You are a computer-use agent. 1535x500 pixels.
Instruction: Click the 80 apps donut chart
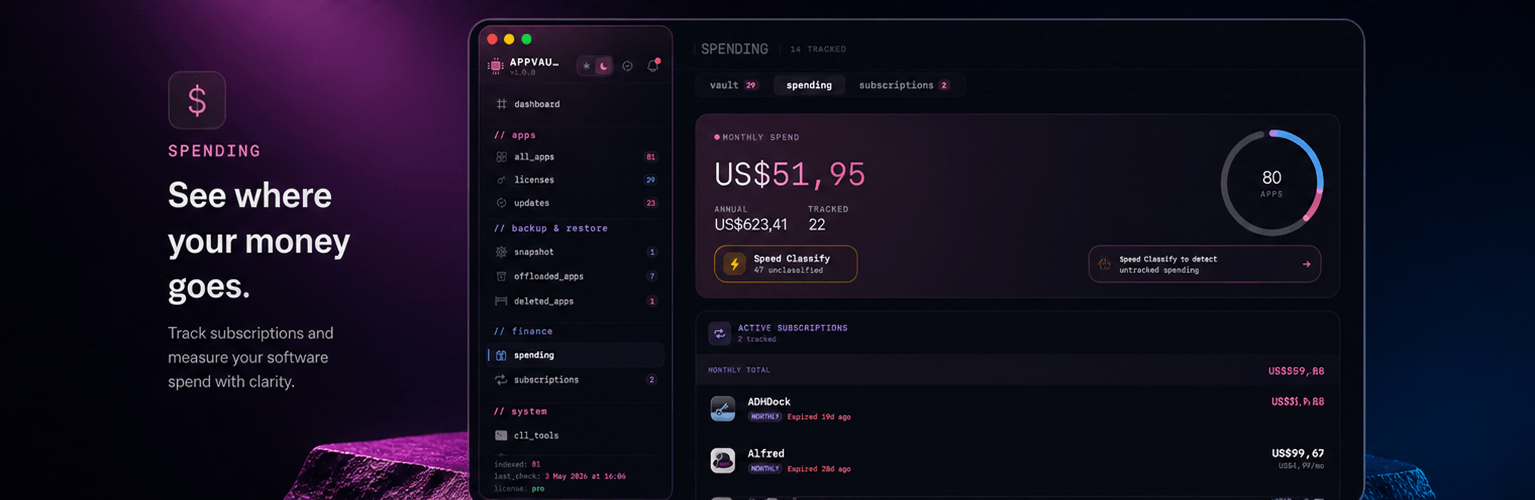1272,183
